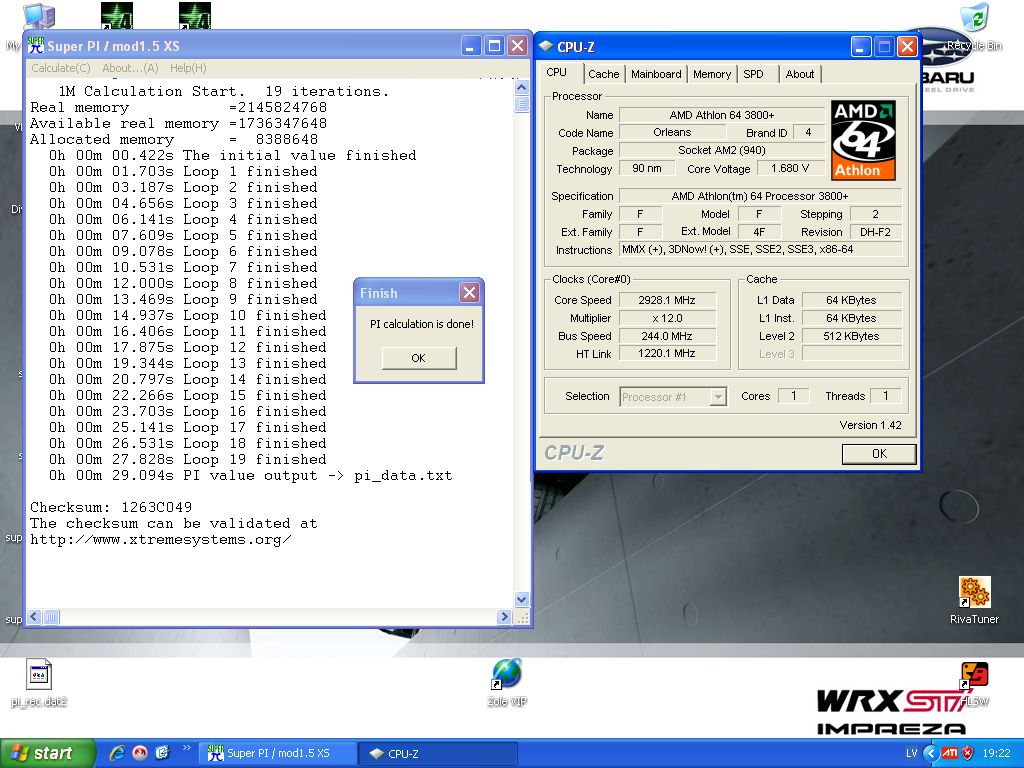Viewport: 1024px width, 768px height.
Task: Switch to the SPD tab
Action: (754, 74)
